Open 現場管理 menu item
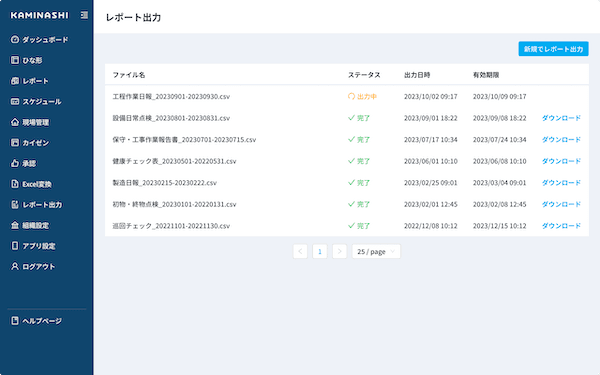 [36, 122]
